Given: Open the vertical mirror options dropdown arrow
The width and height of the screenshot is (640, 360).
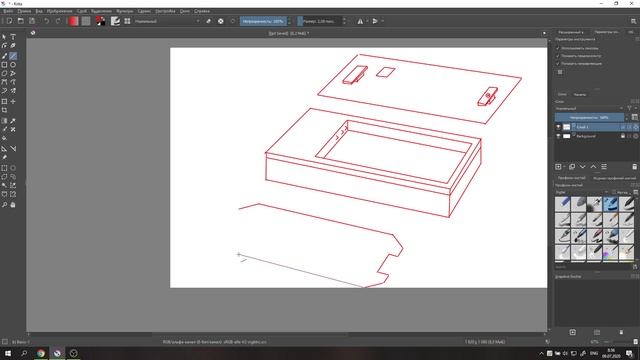Looking at the screenshot, I should (x=382, y=21).
